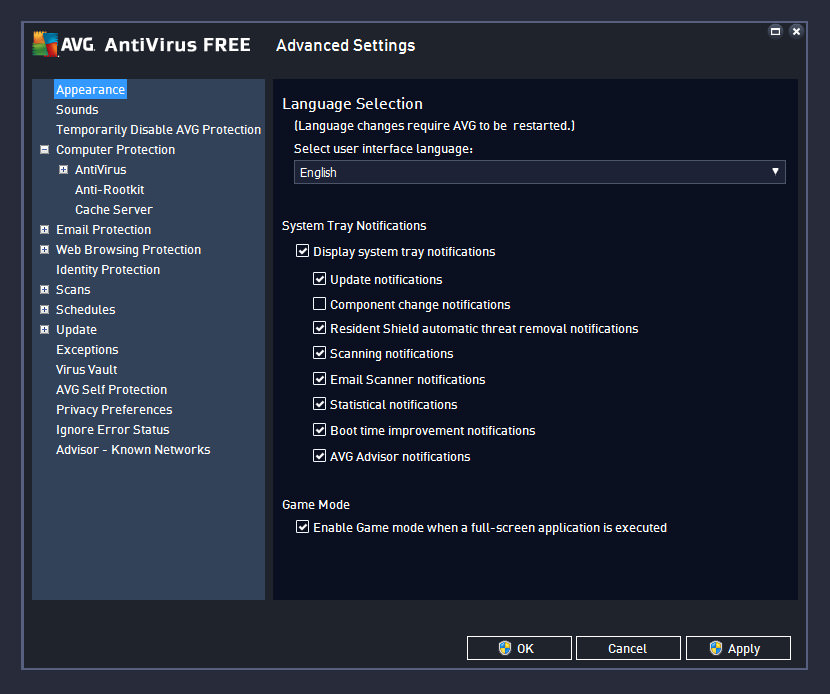Image resolution: width=830 pixels, height=694 pixels.
Task: Uncheck AVG Advisor notifications
Action: [319, 456]
